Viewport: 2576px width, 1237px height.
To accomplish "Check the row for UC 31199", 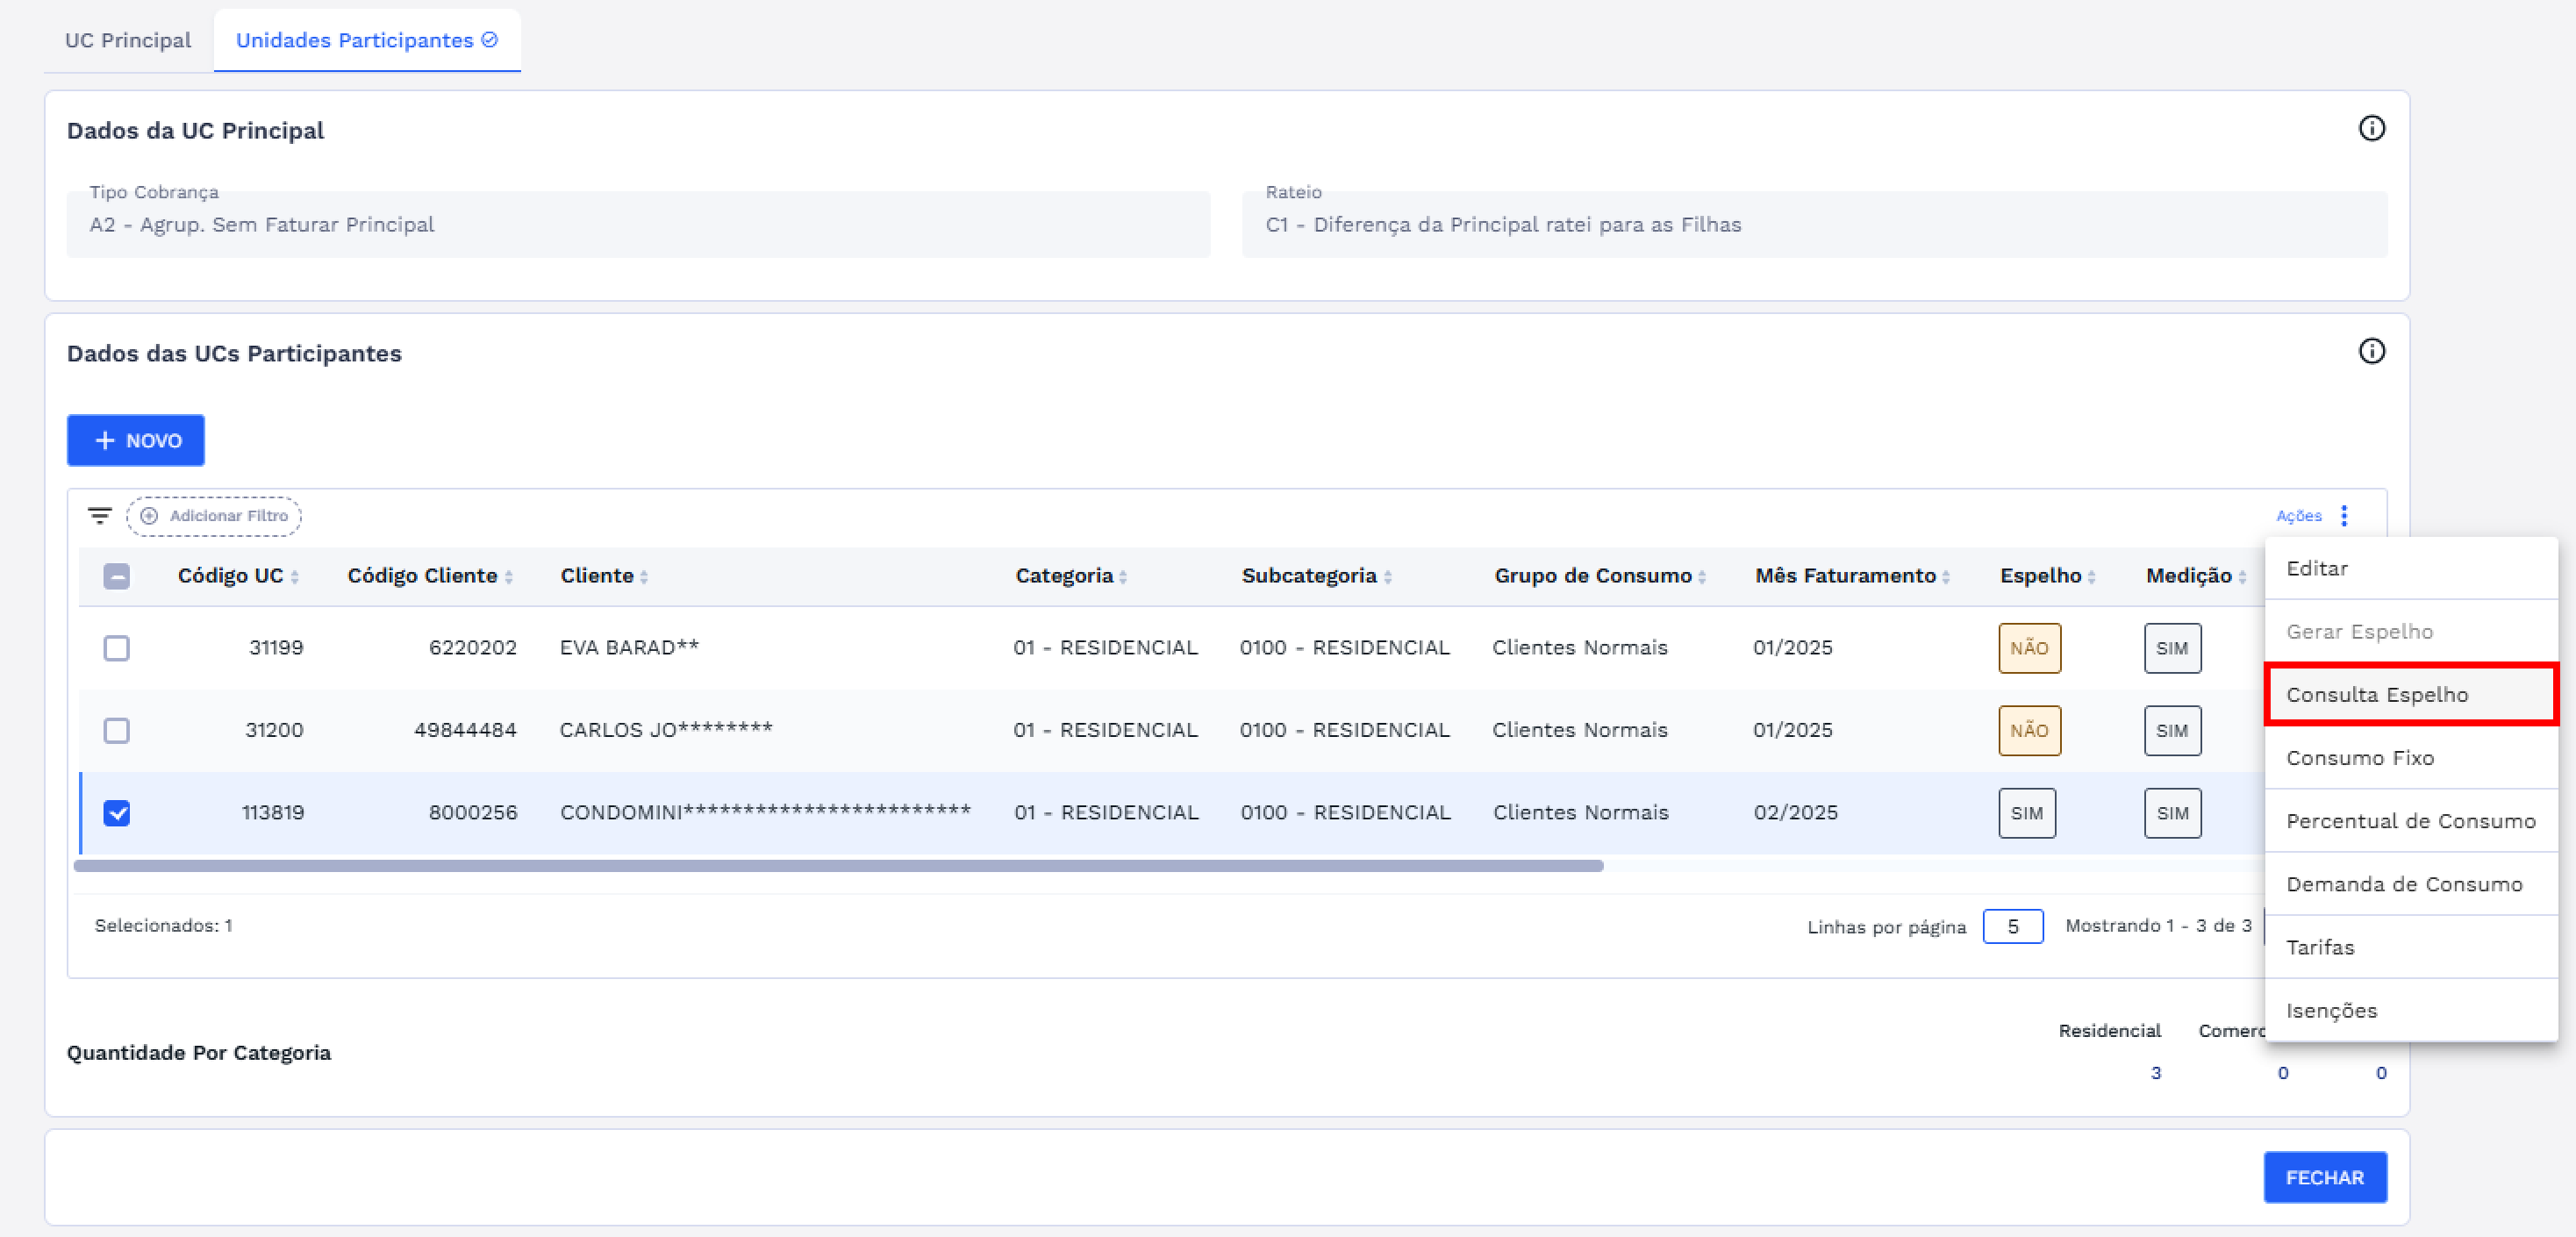I will point(117,648).
